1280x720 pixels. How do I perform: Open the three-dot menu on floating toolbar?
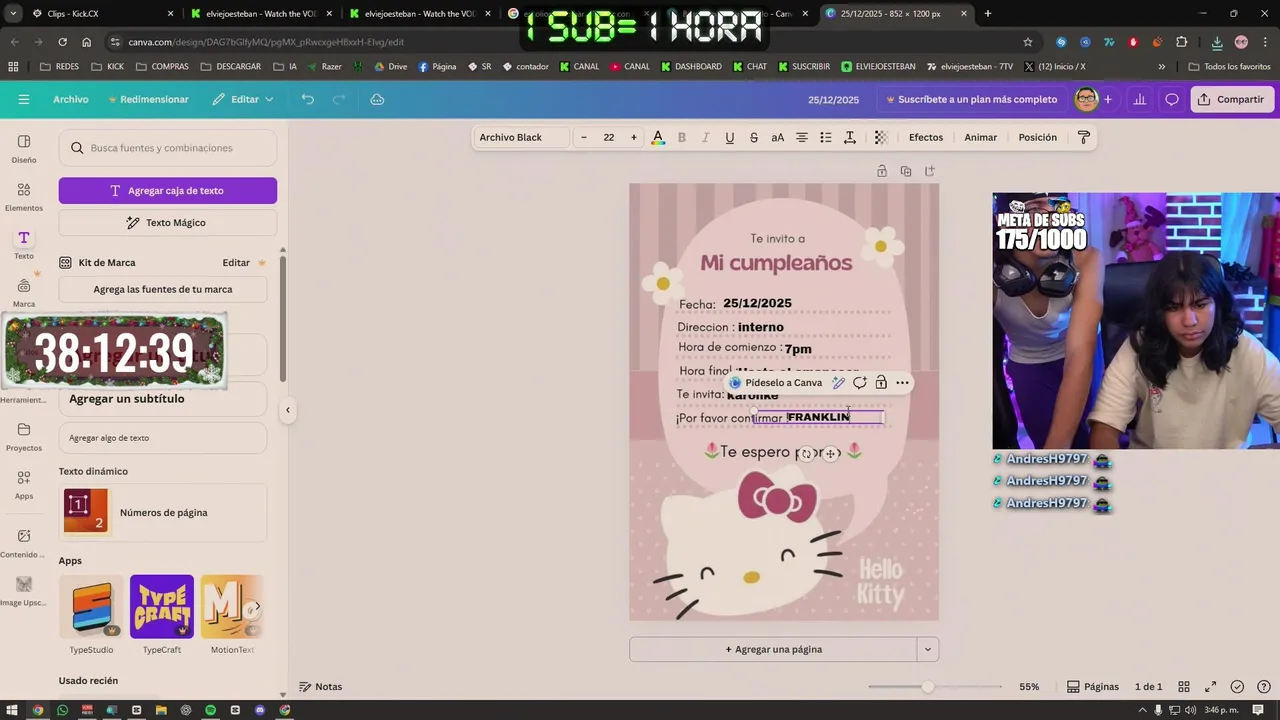tap(902, 383)
